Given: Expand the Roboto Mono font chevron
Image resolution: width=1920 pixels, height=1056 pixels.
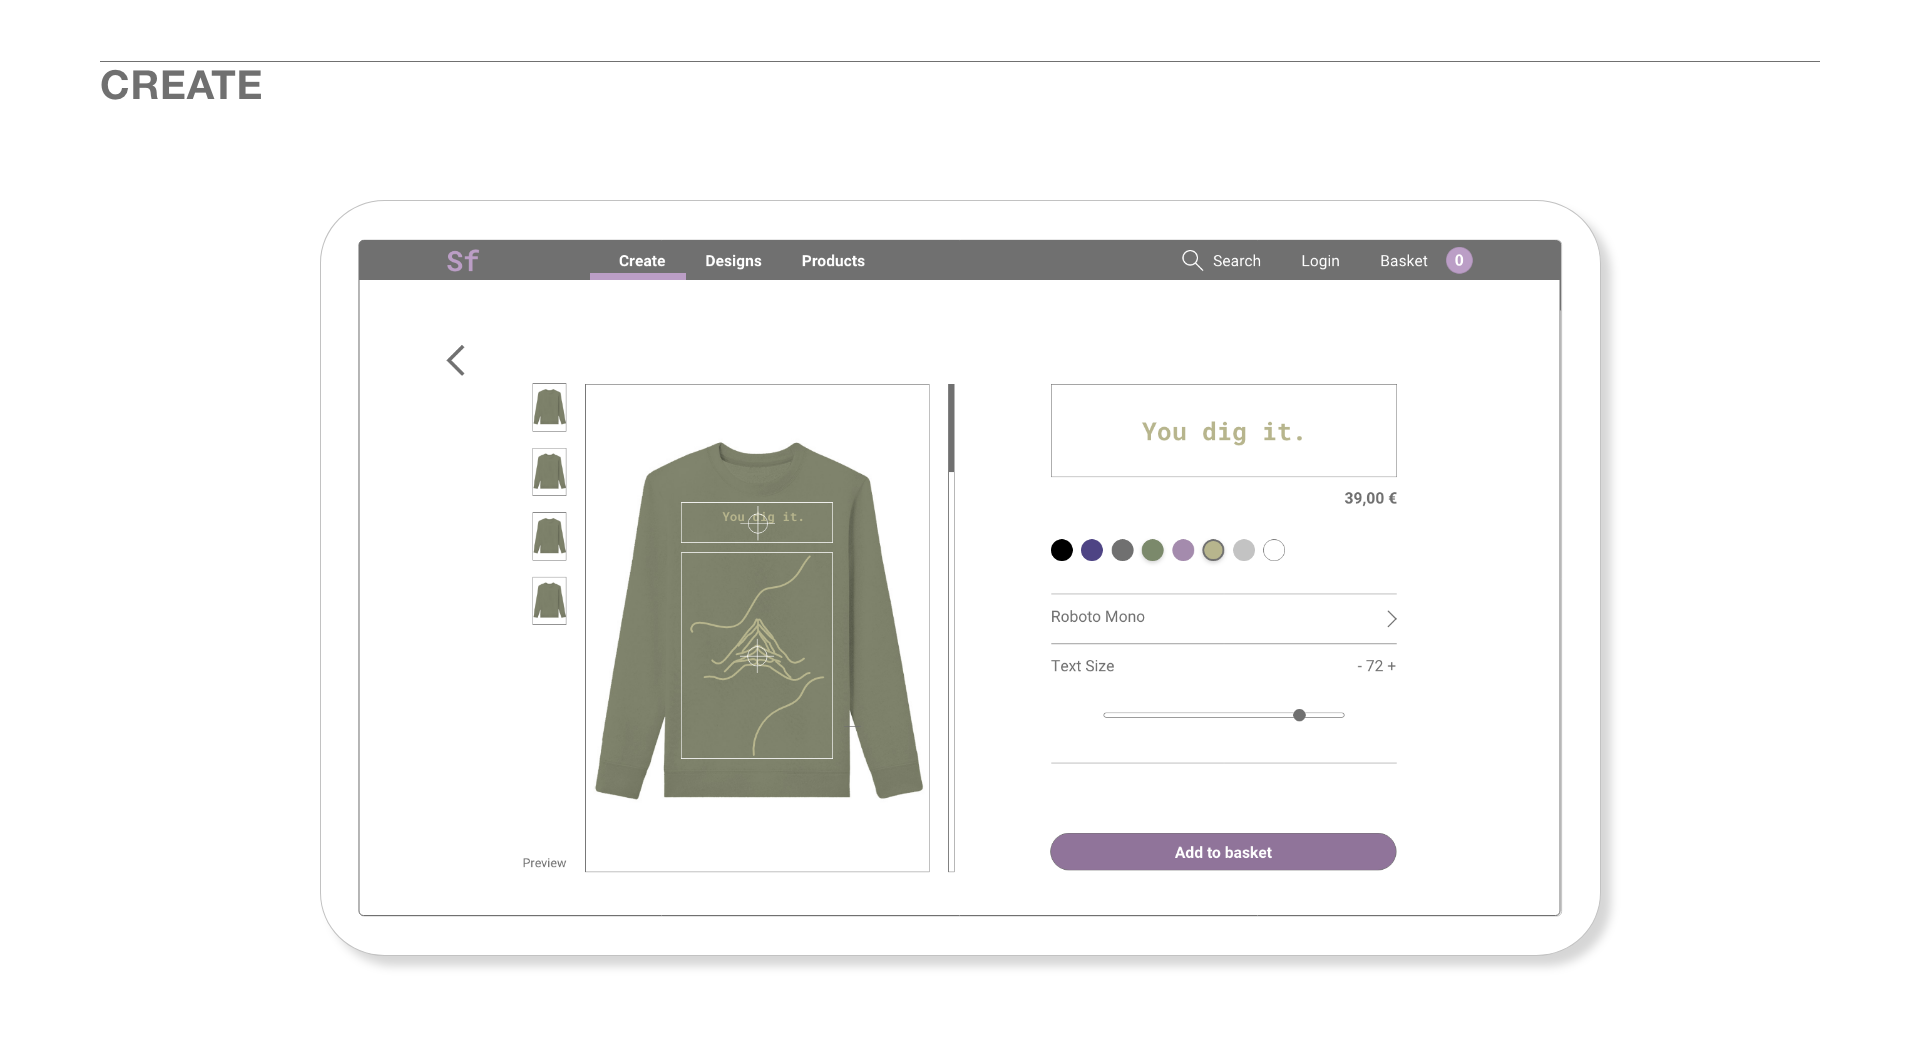Looking at the screenshot, I should point(1391,619).
